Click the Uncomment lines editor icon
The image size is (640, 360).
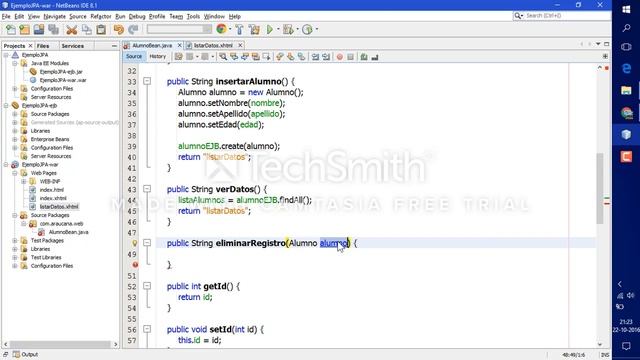(x=375, y=57)
